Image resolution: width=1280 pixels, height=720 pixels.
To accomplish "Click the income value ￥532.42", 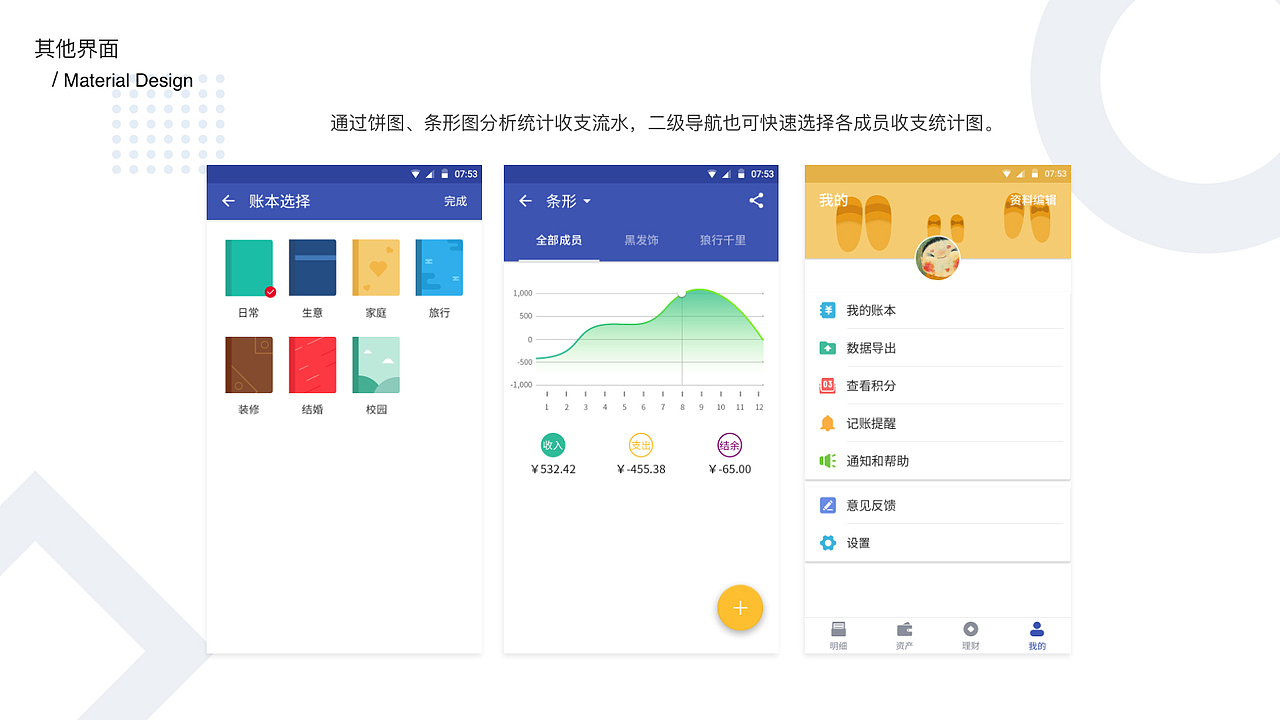I will [553, 469].
